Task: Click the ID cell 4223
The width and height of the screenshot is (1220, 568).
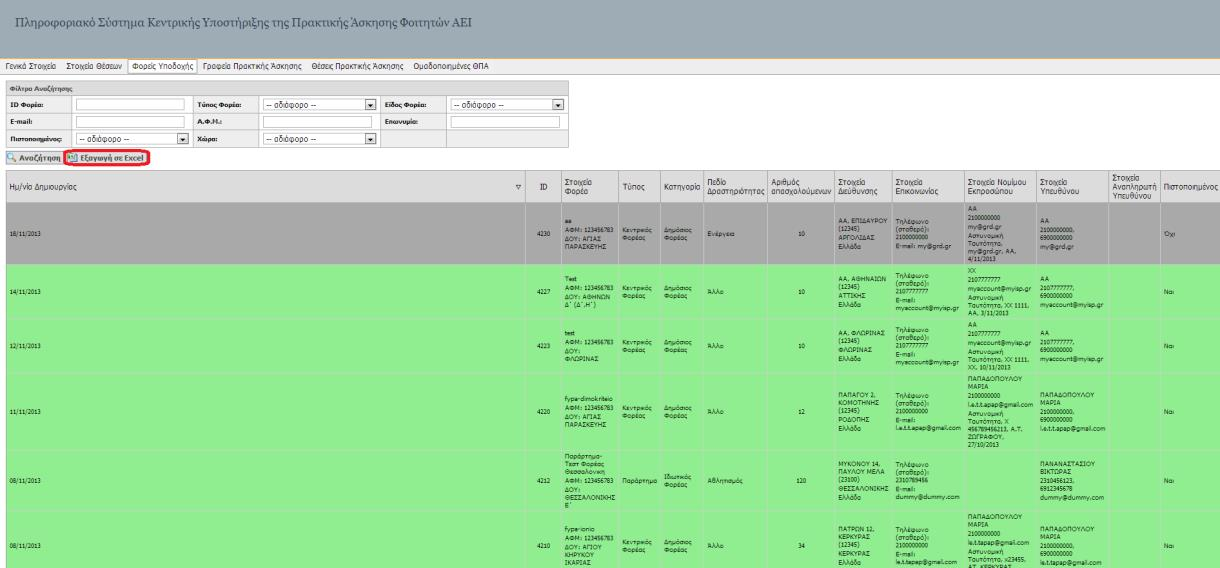Action: click(x=544, y=347)
